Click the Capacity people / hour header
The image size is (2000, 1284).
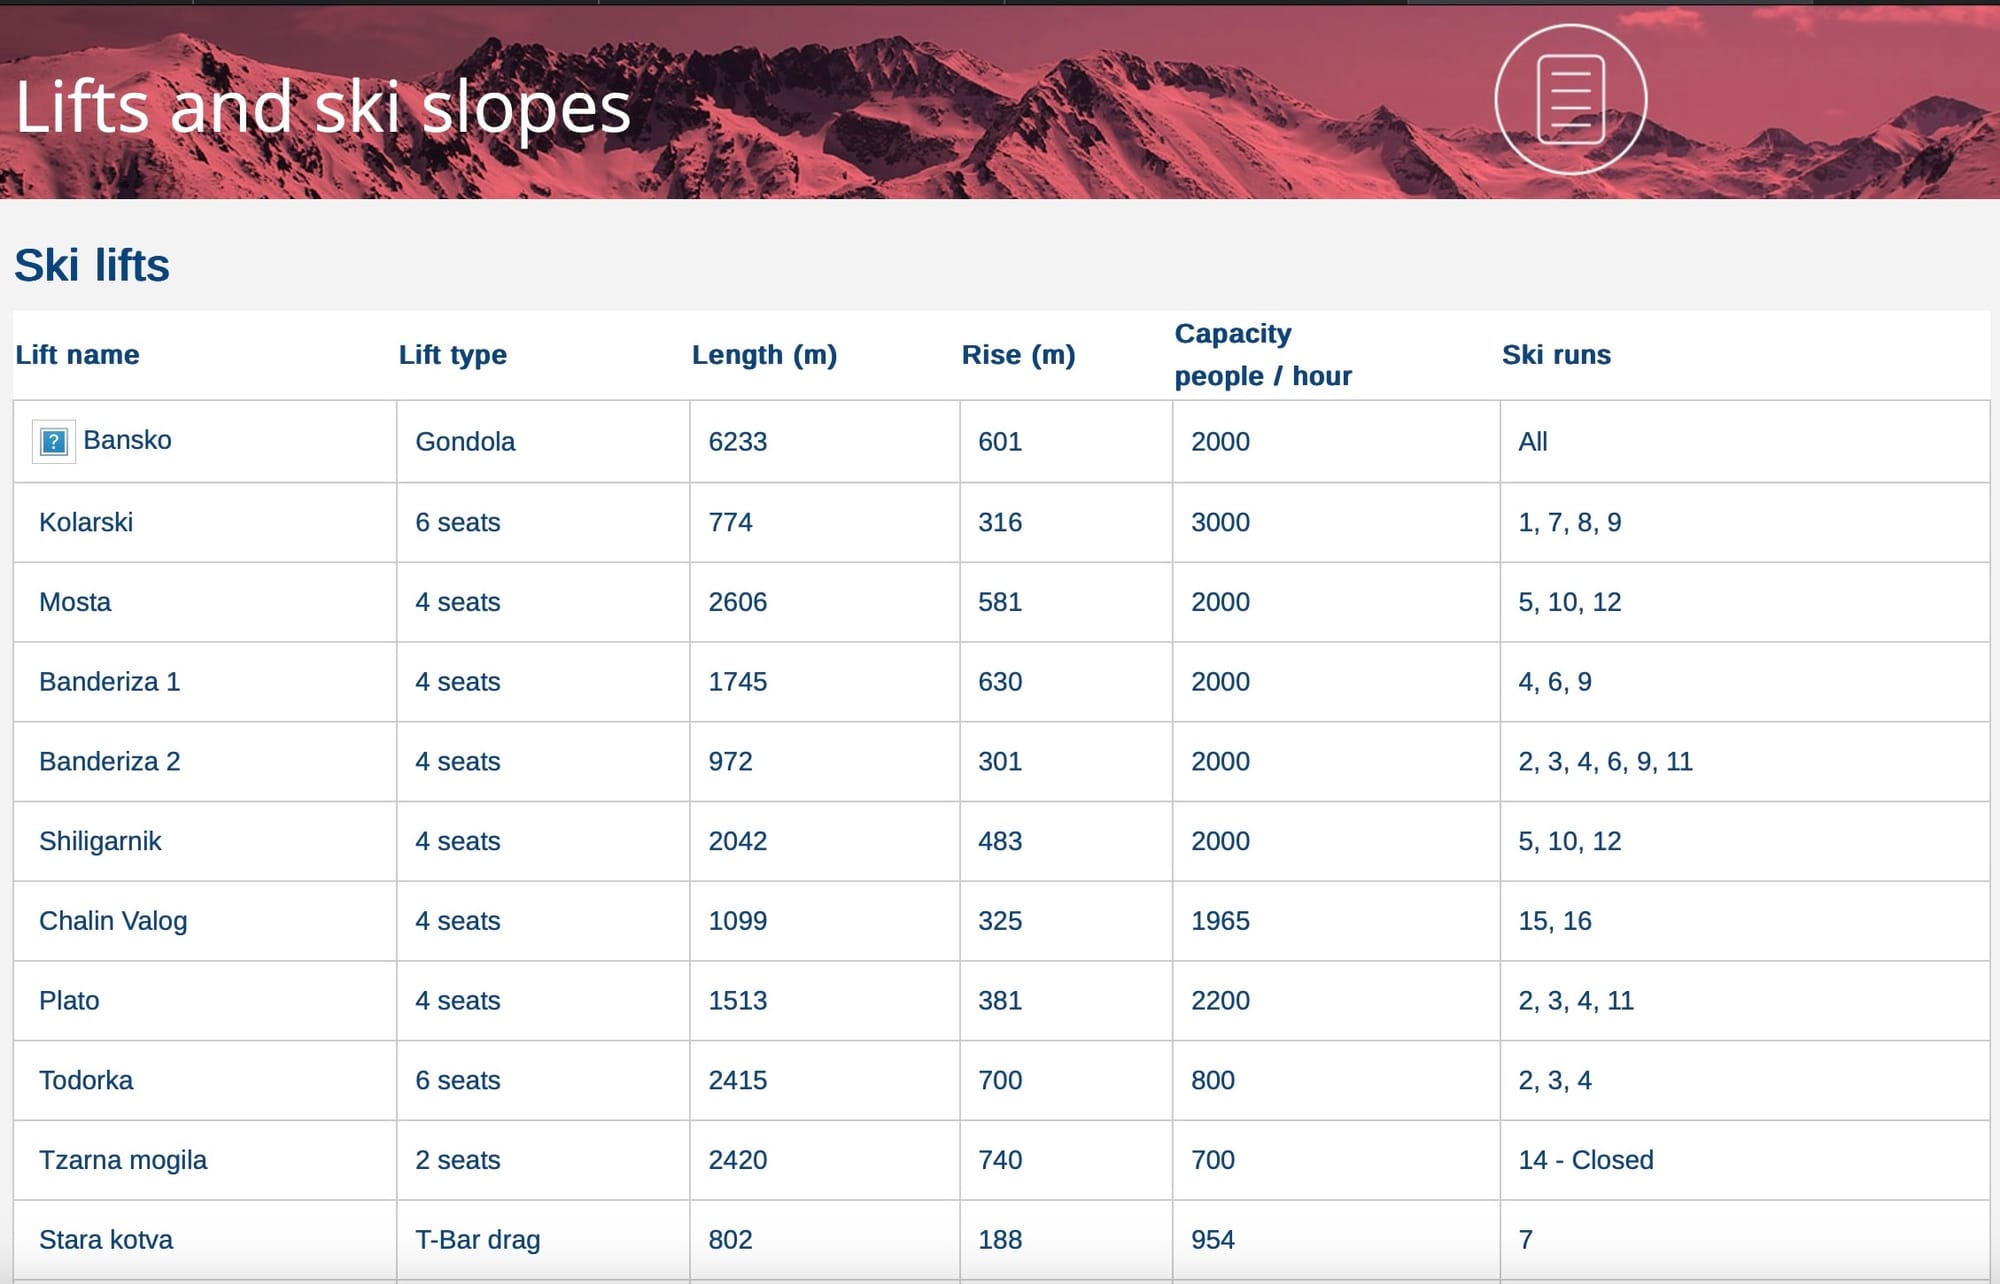click(1263, 355)
